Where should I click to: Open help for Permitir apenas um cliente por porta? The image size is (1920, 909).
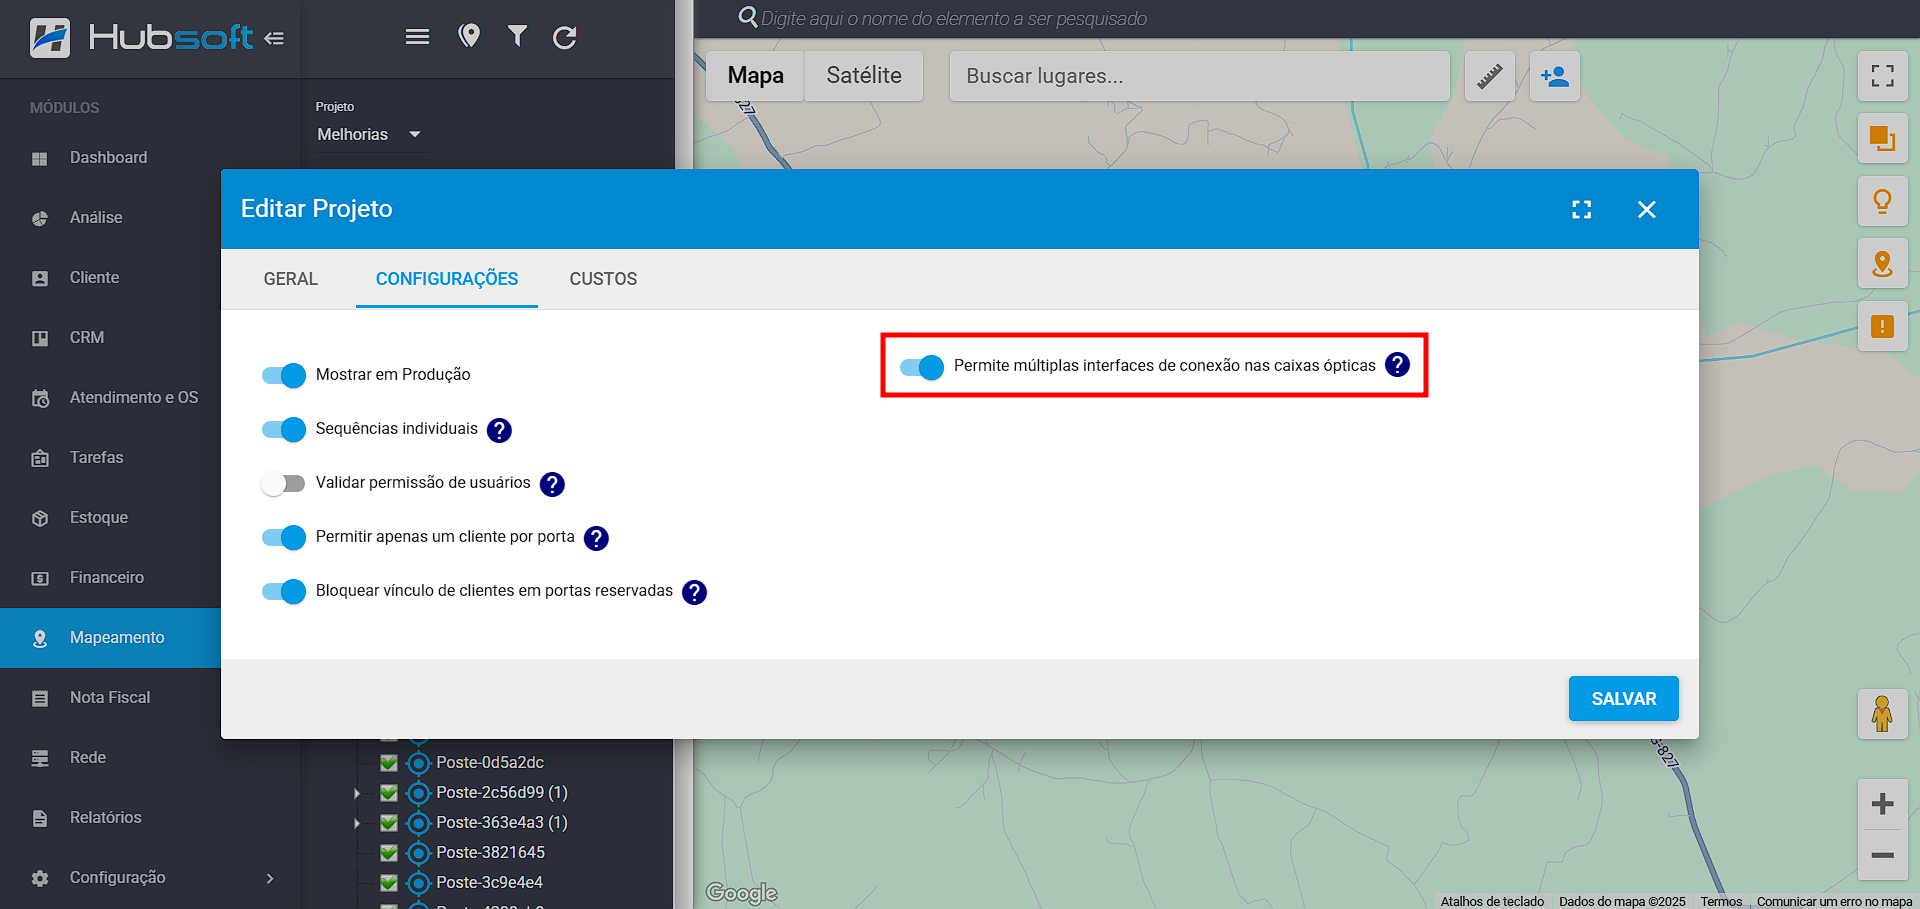pyautogui.click(x=596, y=538)
